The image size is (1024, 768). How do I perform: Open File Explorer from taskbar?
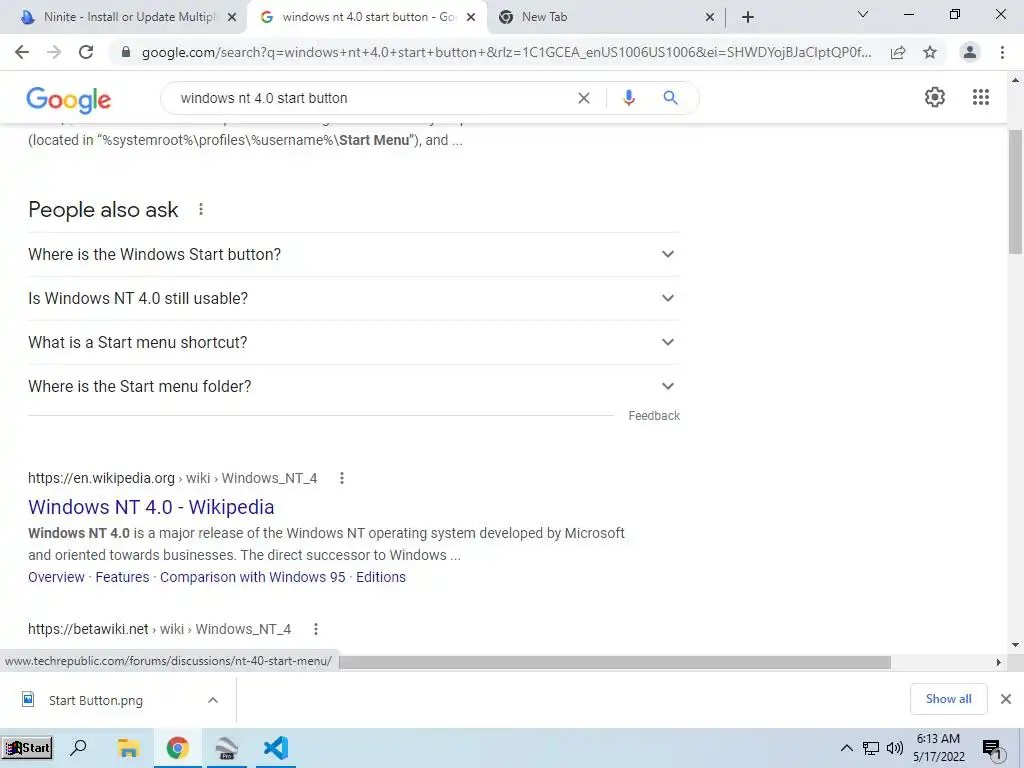[129, 748]
